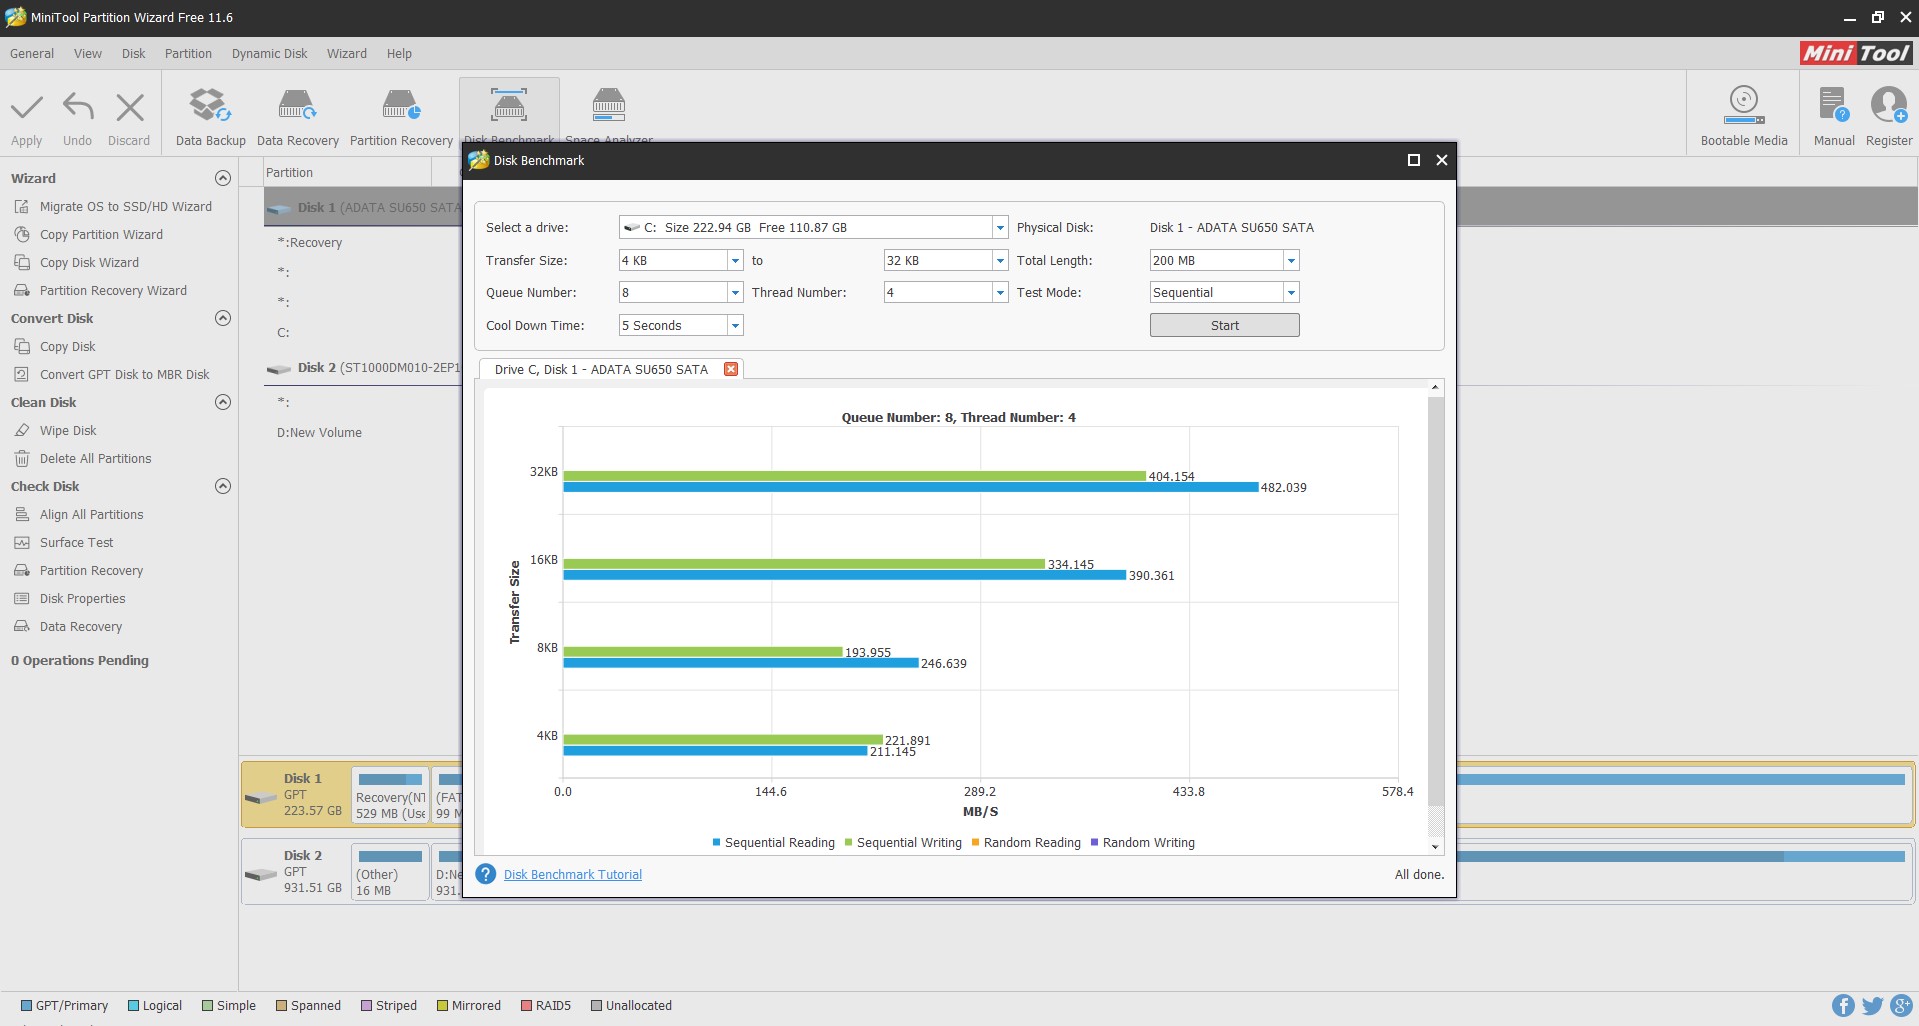Open the Disk Benchmark Tutorial link
The width and height of the screenshot is (1919, 1026).
point(573,874)
